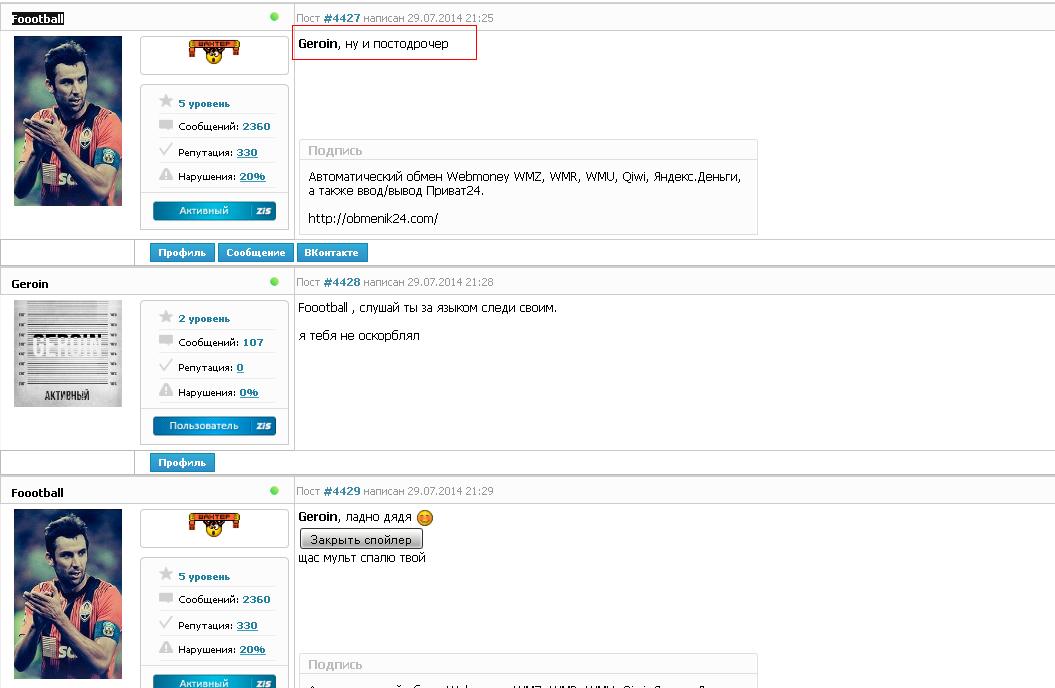Image resolution: width=1055 pixels, height=688 pixels.
Task: Open Profile button under post #4427
Action: [182, 252]
